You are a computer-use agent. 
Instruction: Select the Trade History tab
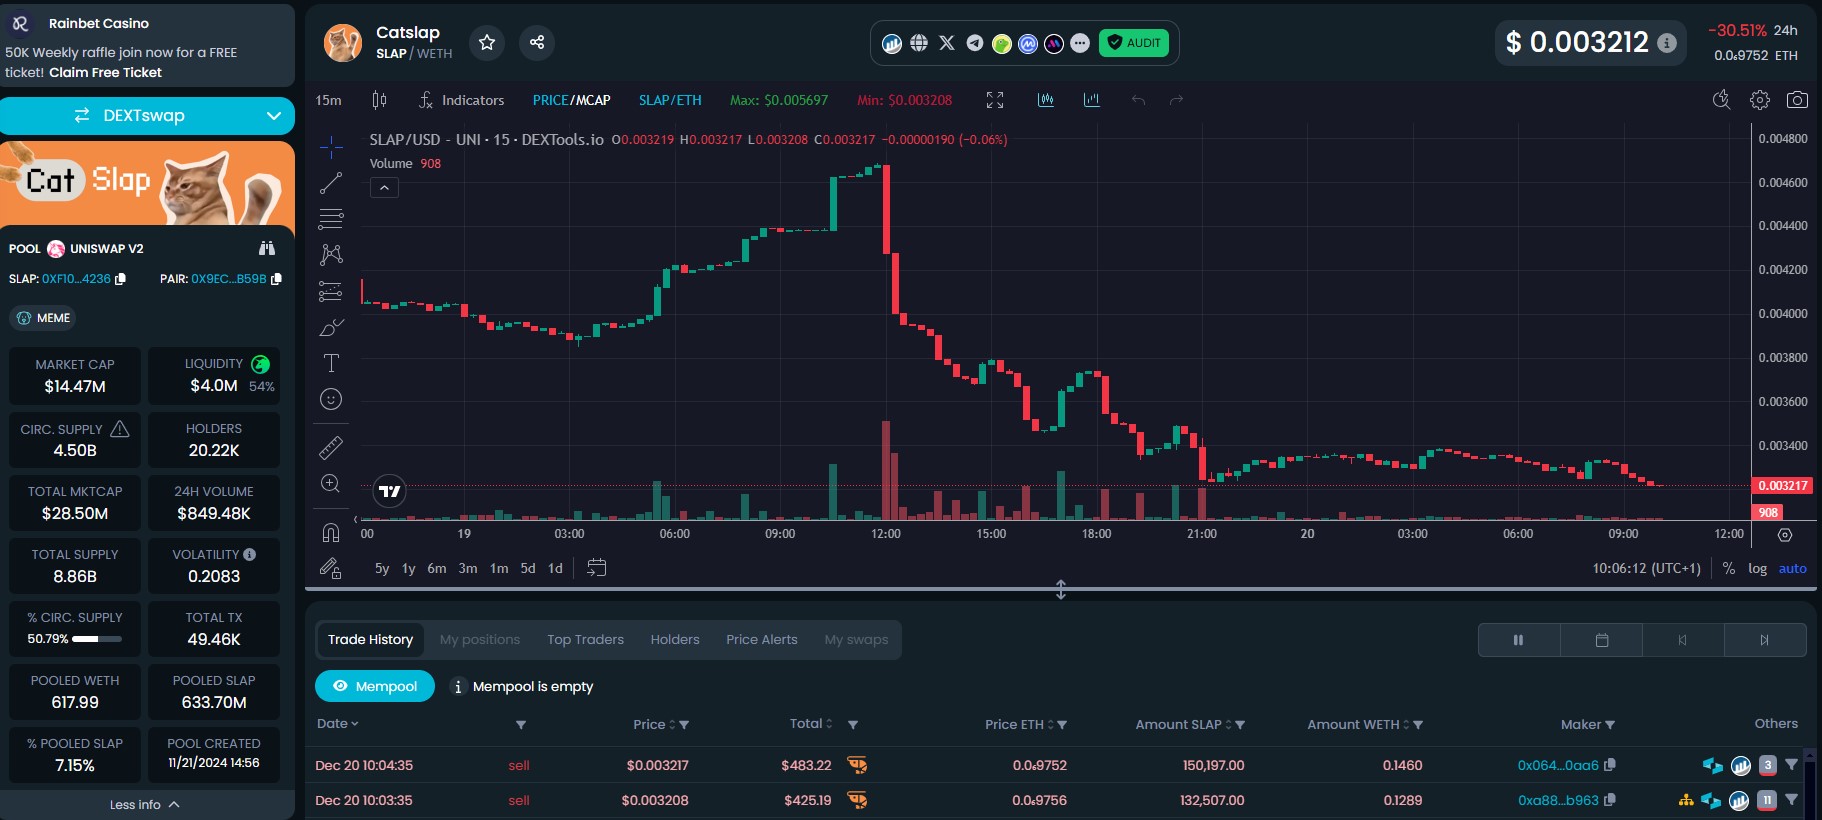[370, 640]
